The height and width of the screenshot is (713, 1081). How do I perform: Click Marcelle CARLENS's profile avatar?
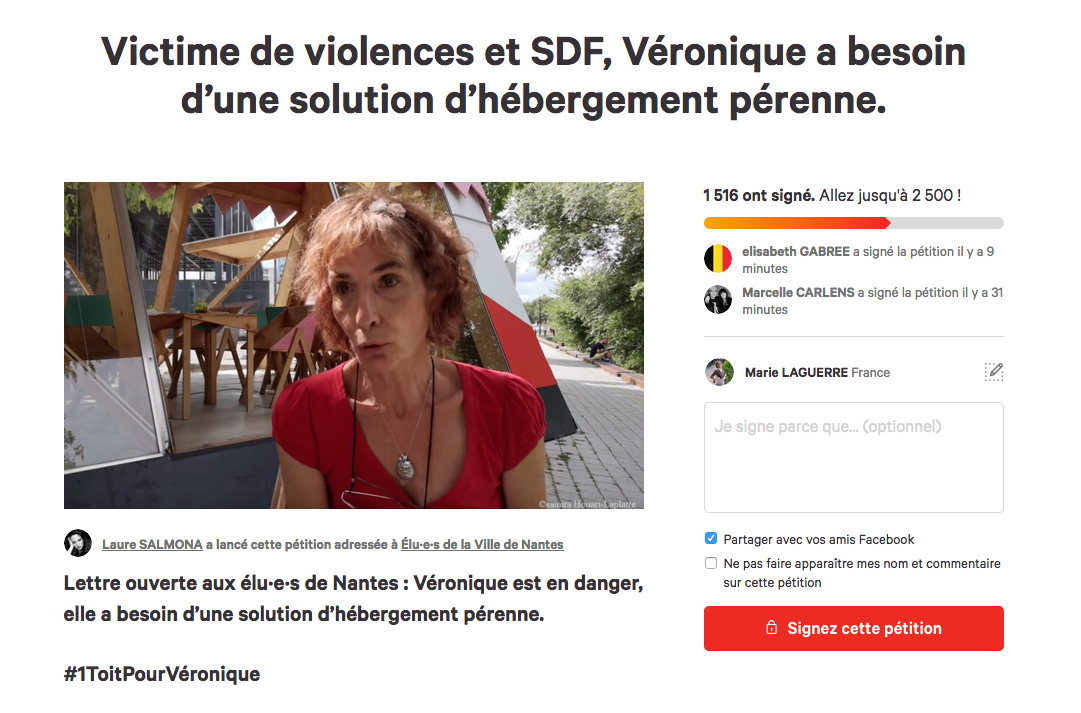[718, 300]
